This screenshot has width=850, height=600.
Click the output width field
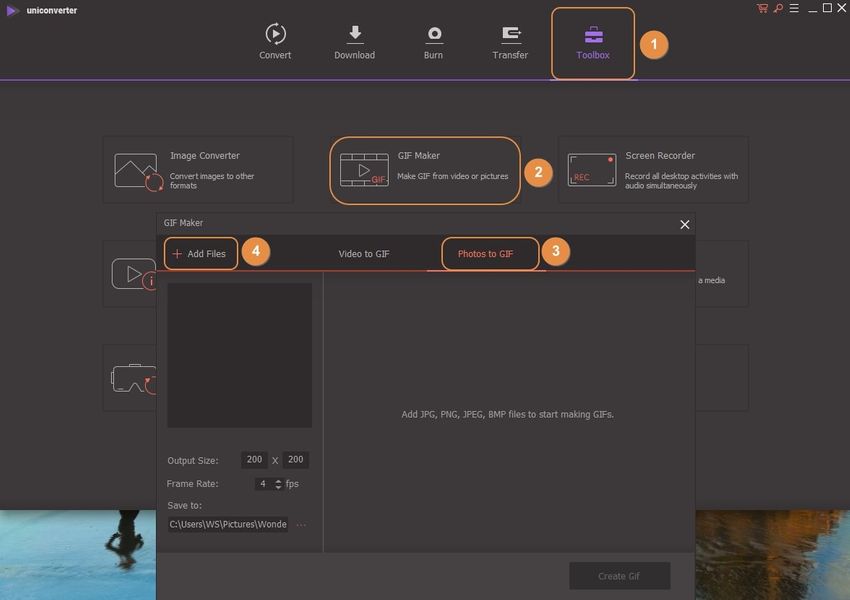coord(254,460)
